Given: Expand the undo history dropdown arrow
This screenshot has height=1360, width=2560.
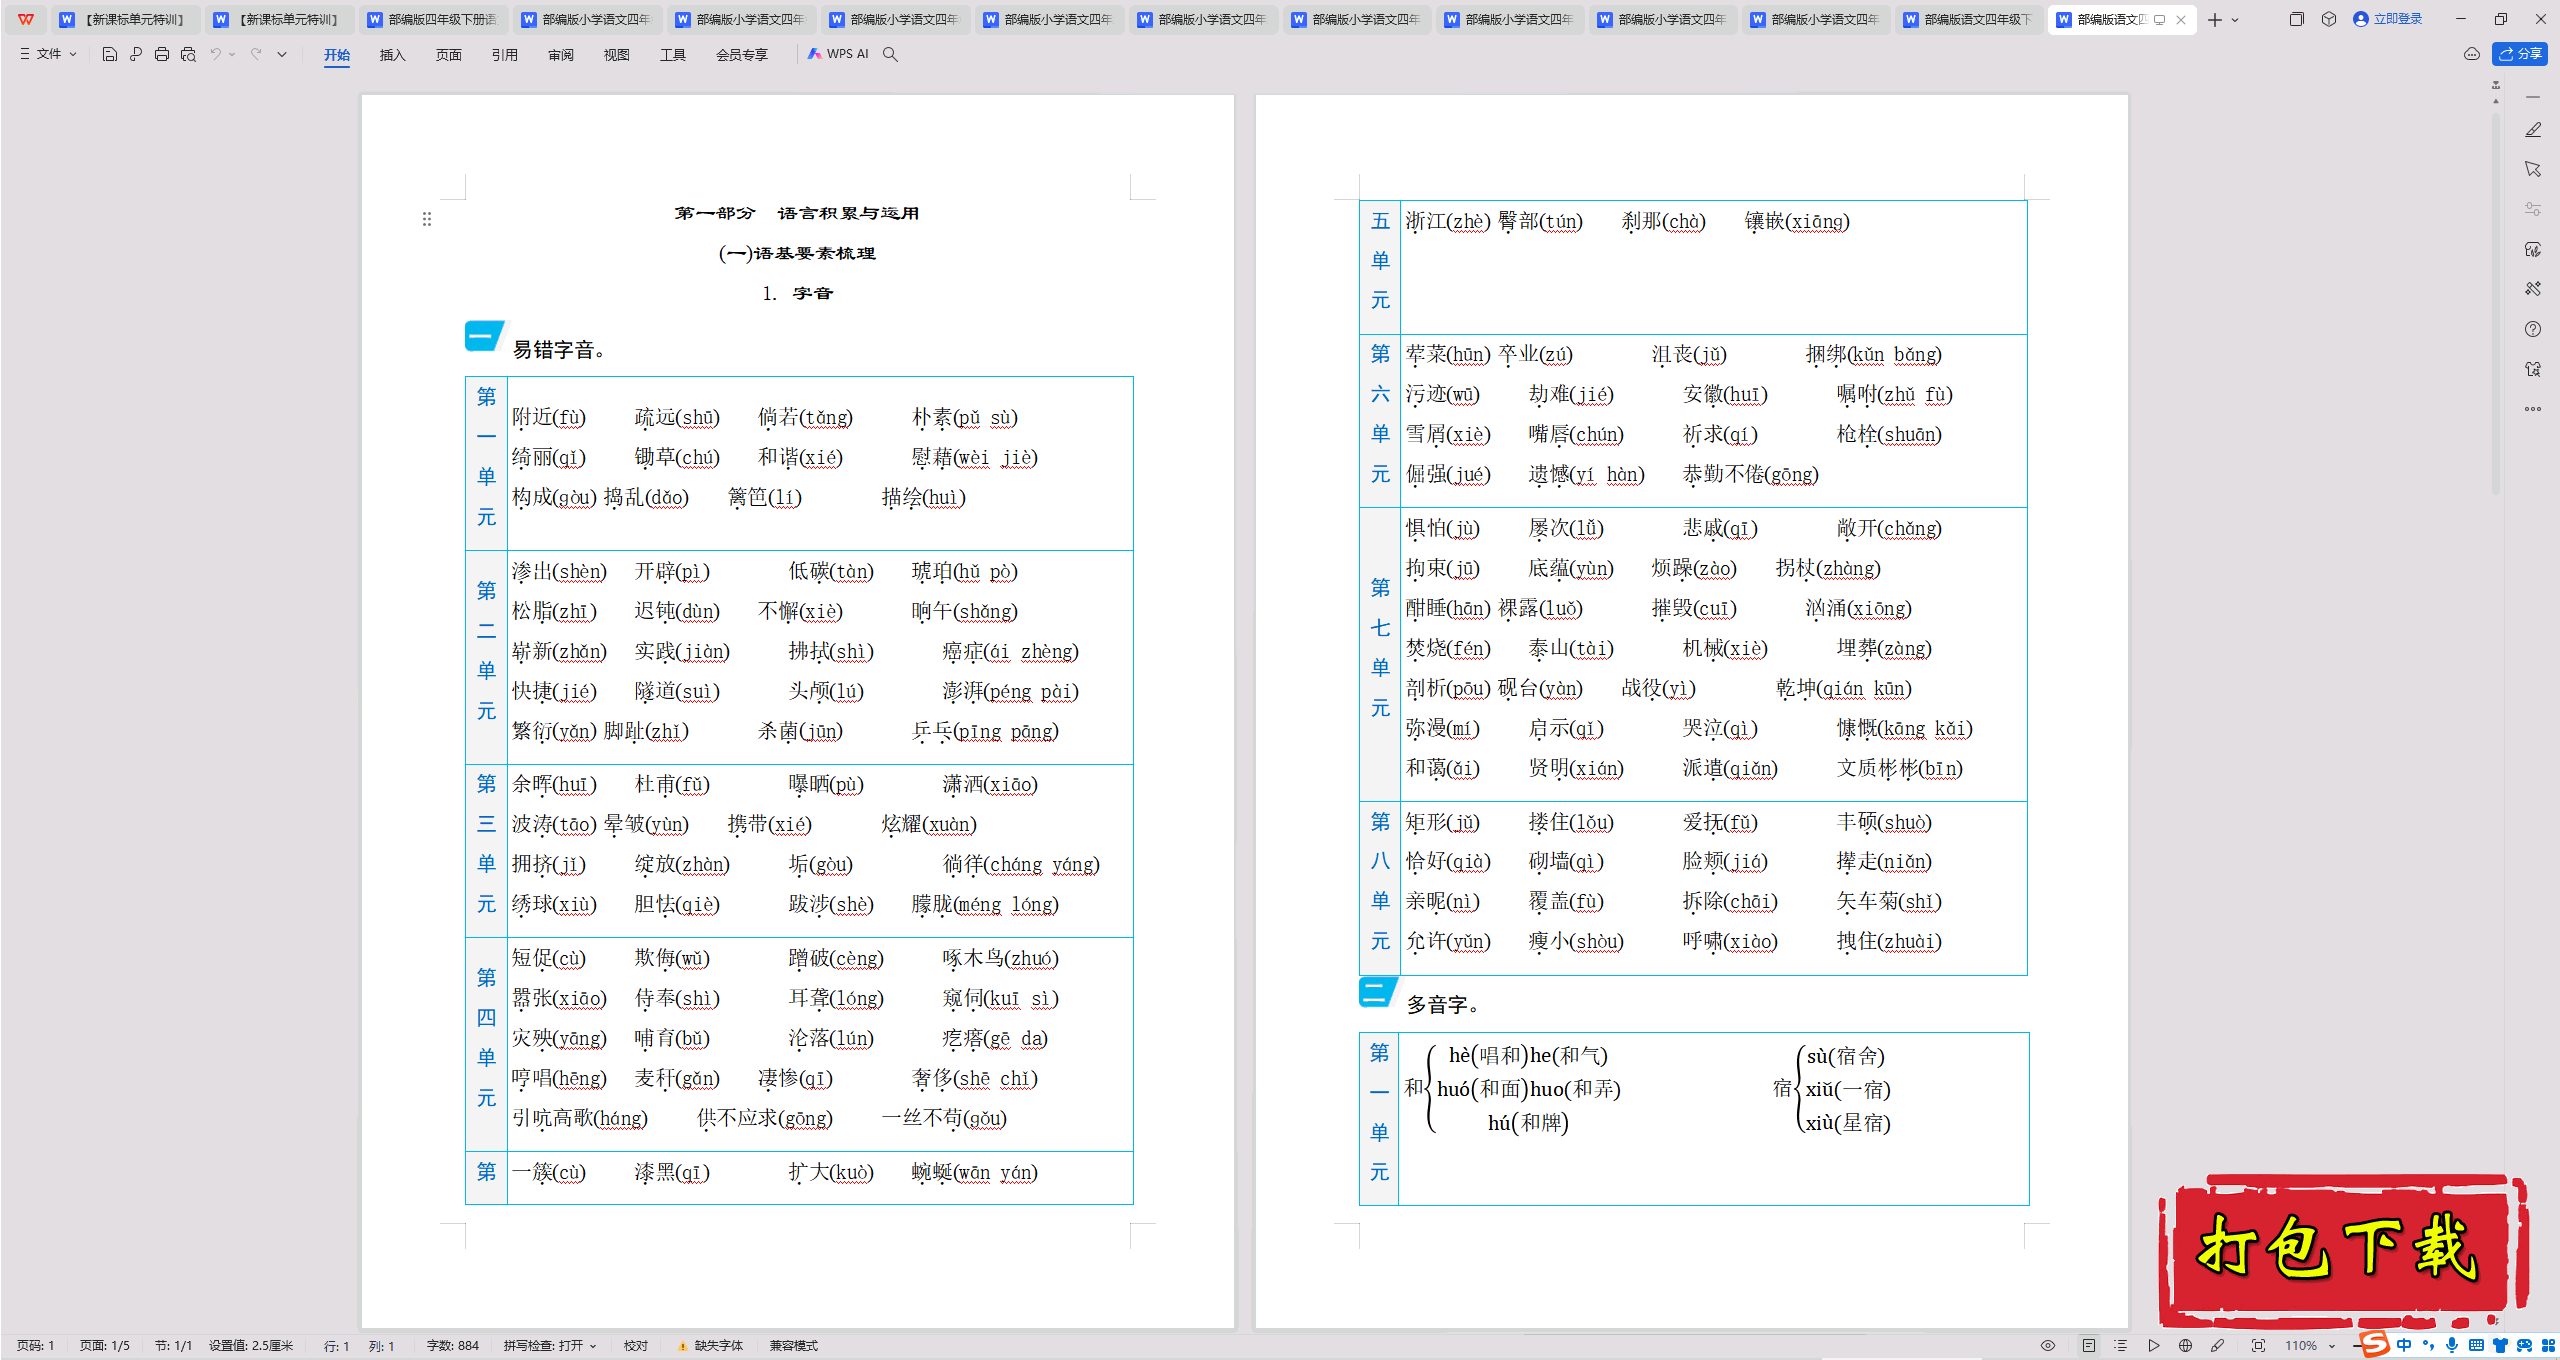Looking at the screenshot, I should pos(232,54).
